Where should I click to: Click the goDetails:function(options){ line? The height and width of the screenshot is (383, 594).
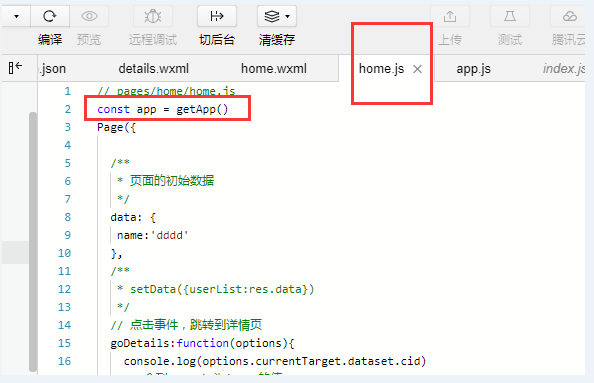point(202,343)
